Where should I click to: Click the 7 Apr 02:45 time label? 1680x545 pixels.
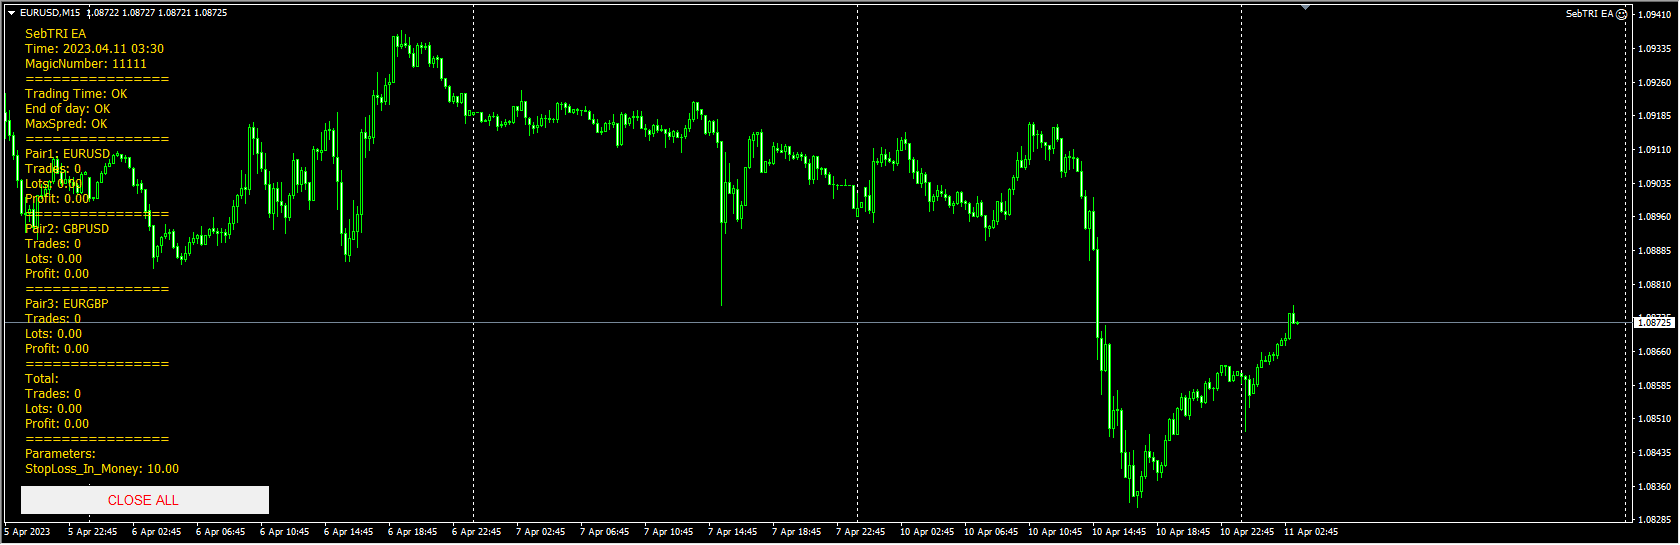tap(541, 532)
